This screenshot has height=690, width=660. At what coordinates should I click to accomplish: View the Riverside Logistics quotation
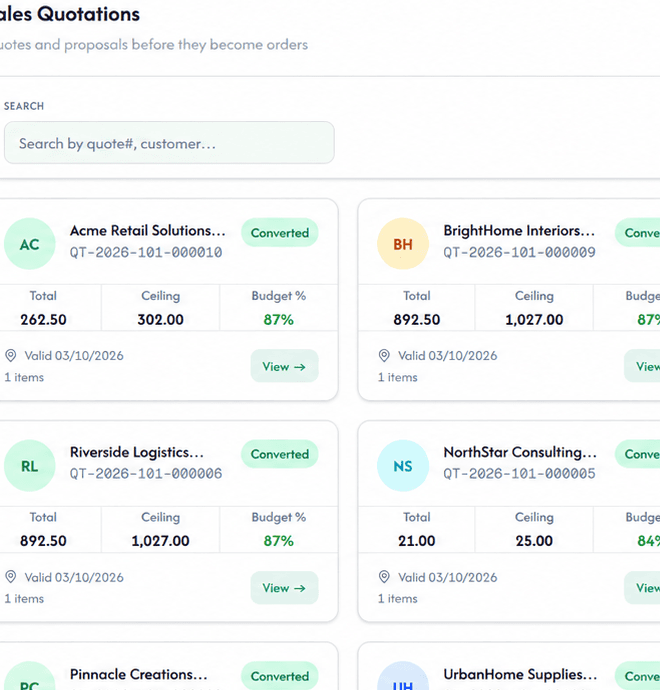coord(284,587)
